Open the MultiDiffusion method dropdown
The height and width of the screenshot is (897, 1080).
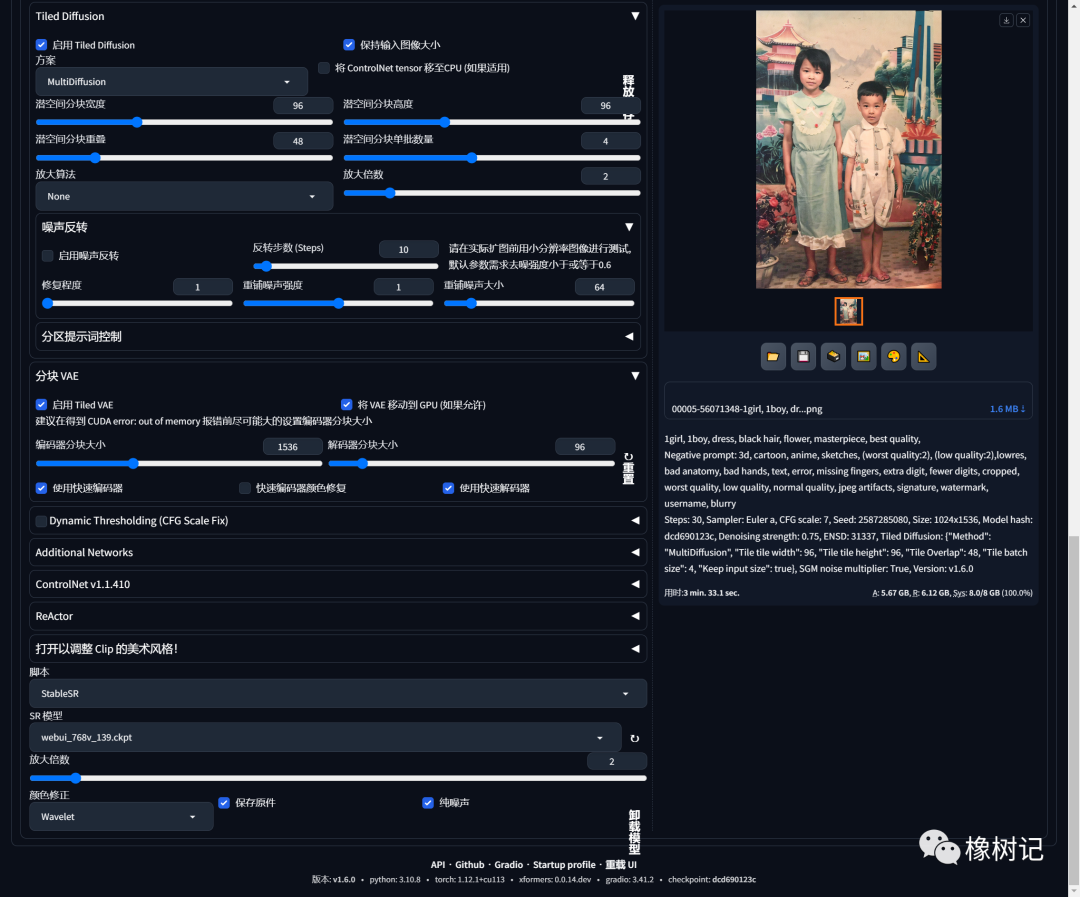[x=172, y=81]
